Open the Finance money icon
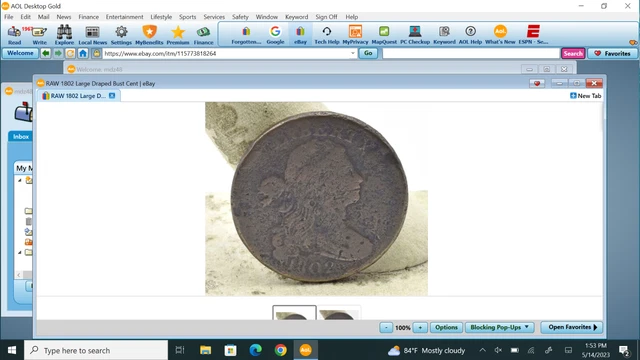 point(203,35)
